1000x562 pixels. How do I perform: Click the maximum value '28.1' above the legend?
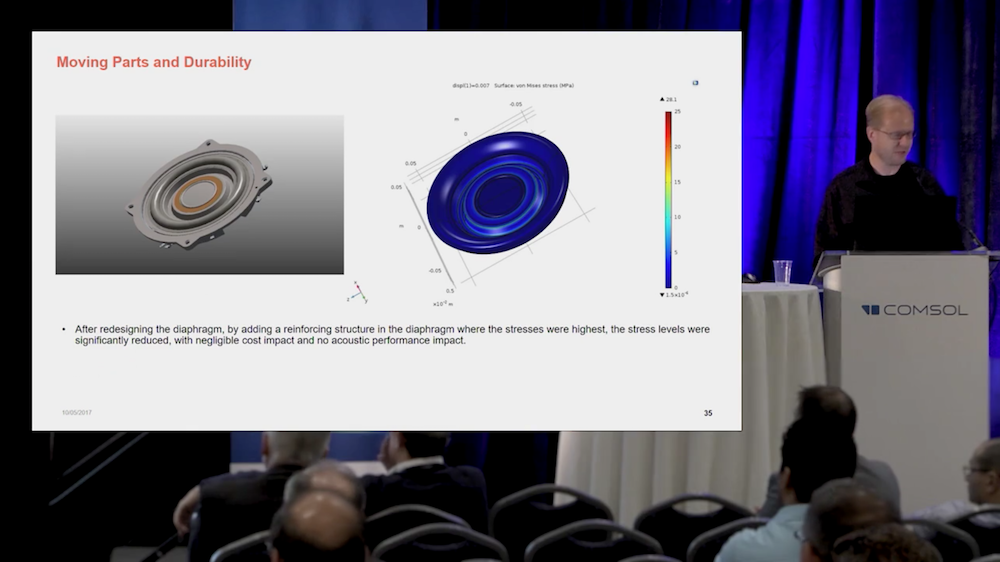click(x=671, y=100)
